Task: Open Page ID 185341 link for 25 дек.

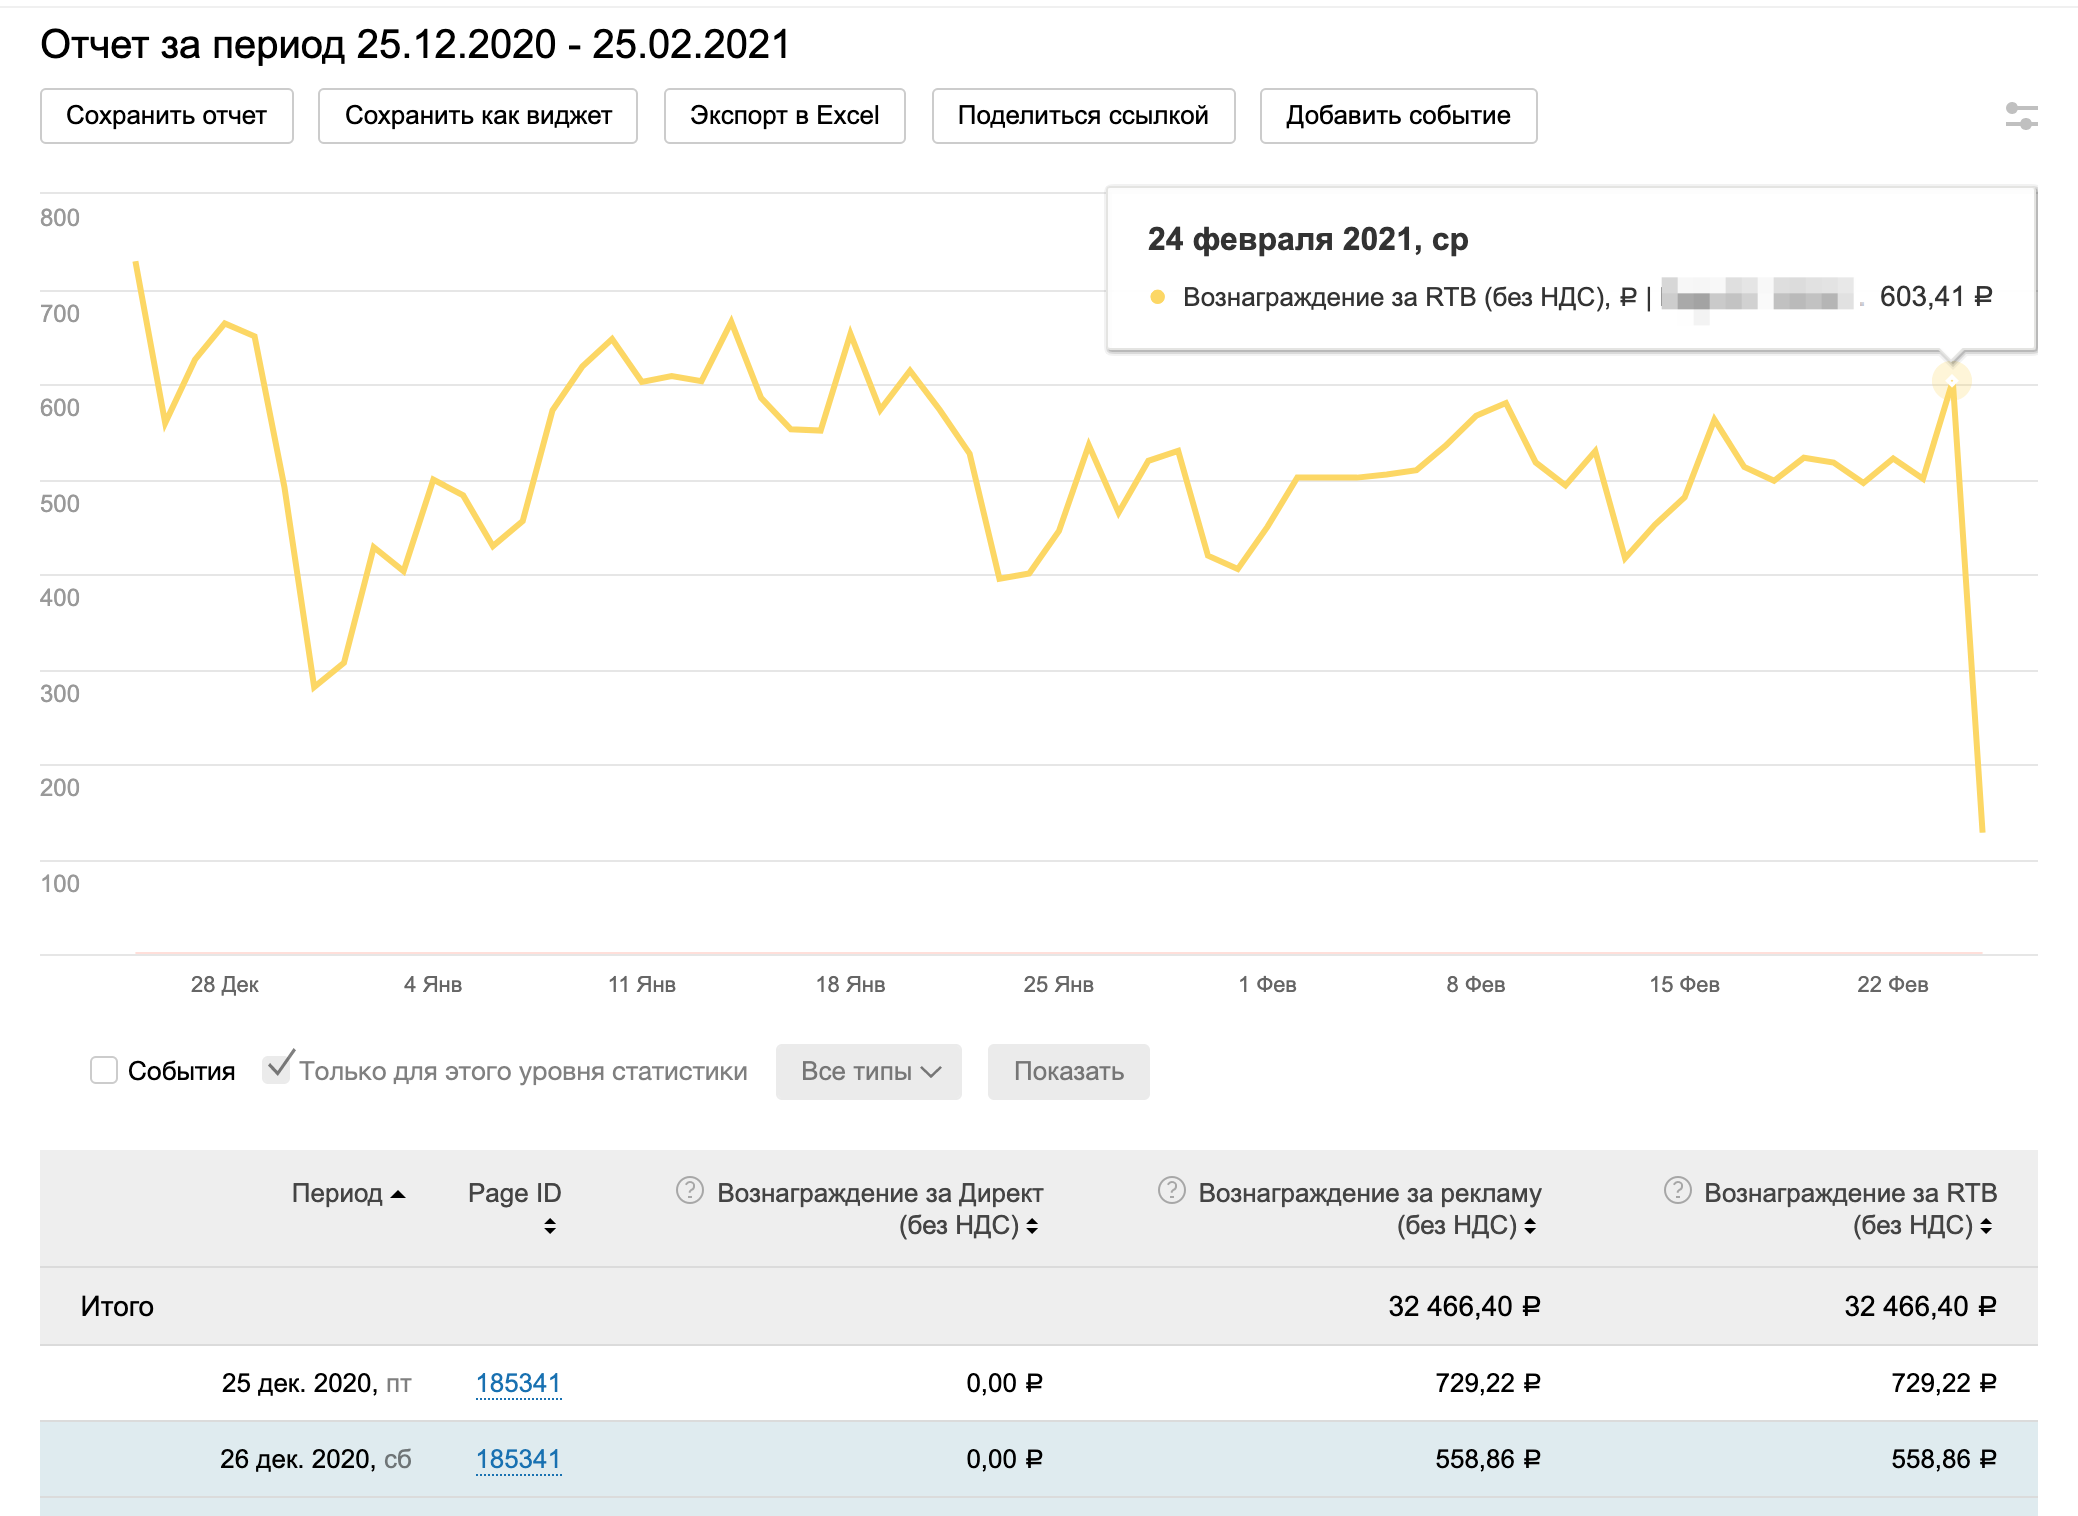Action: click(x=518, y=1383)
